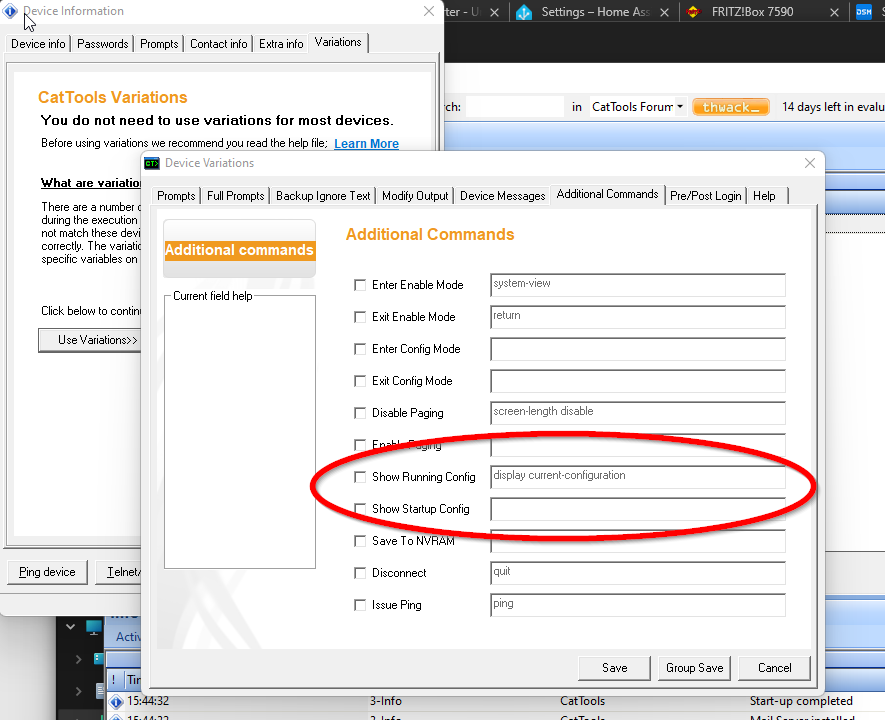
Task: Open the Full Prompts tab
Action: 235,196
